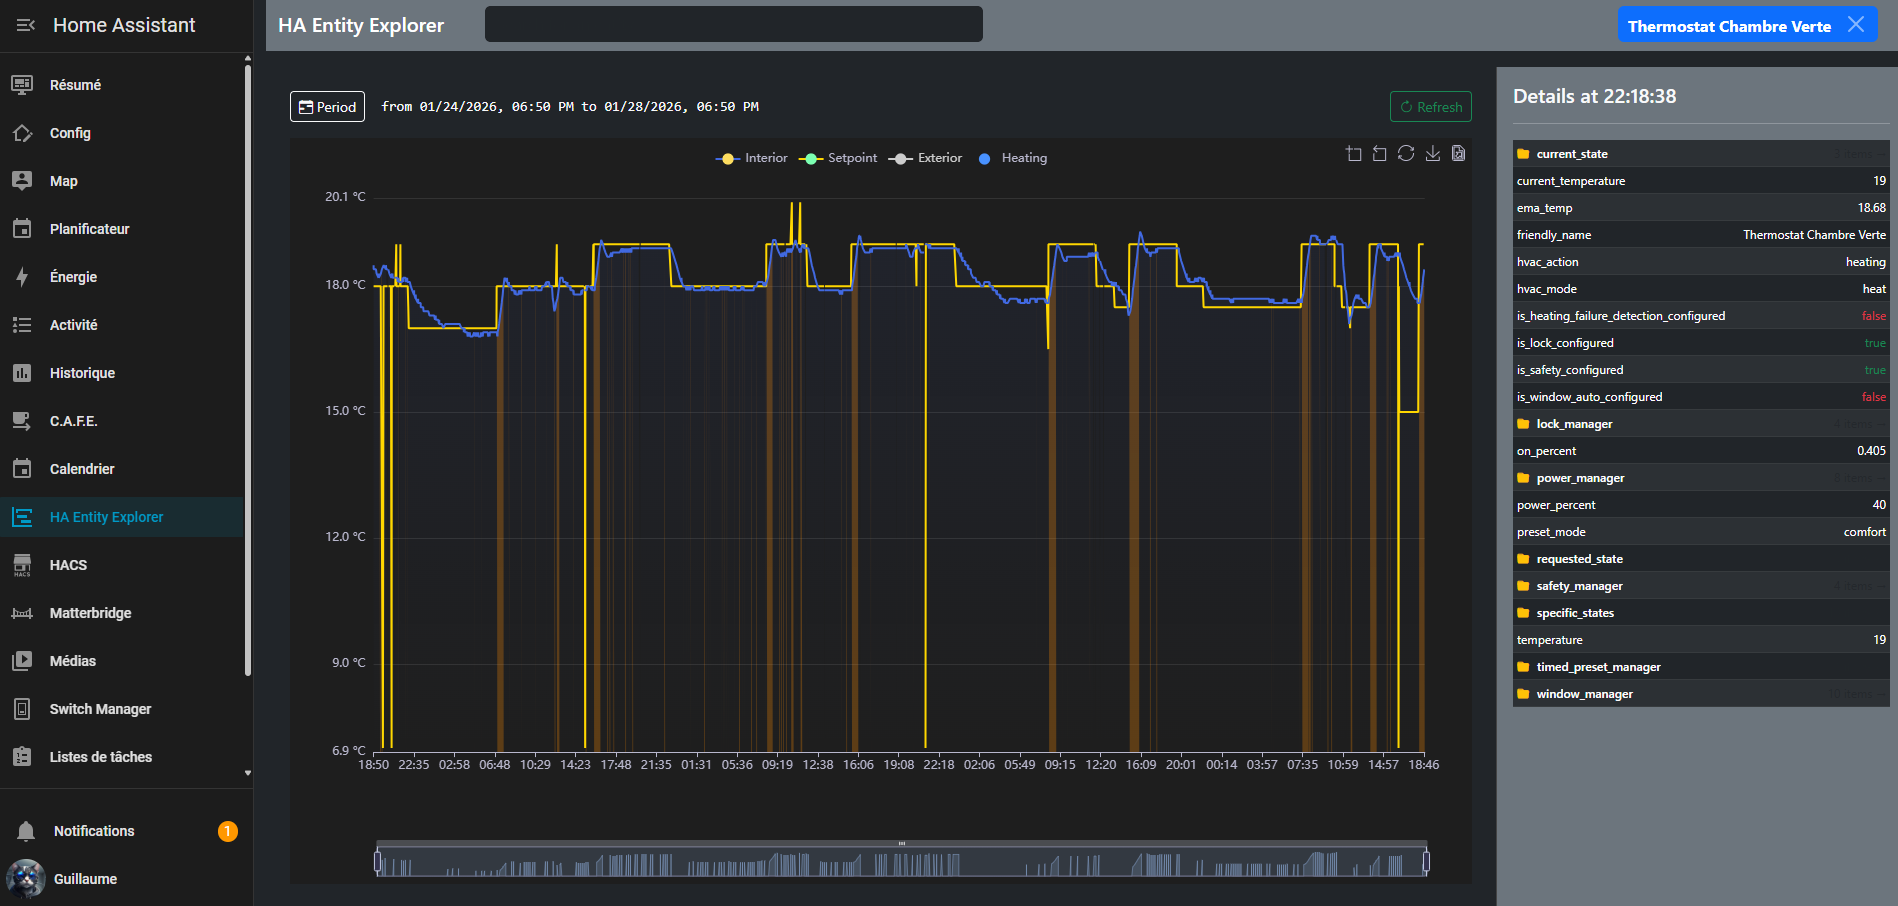Click the chart restore circular-arrows icon

[x=1406, y=154]
